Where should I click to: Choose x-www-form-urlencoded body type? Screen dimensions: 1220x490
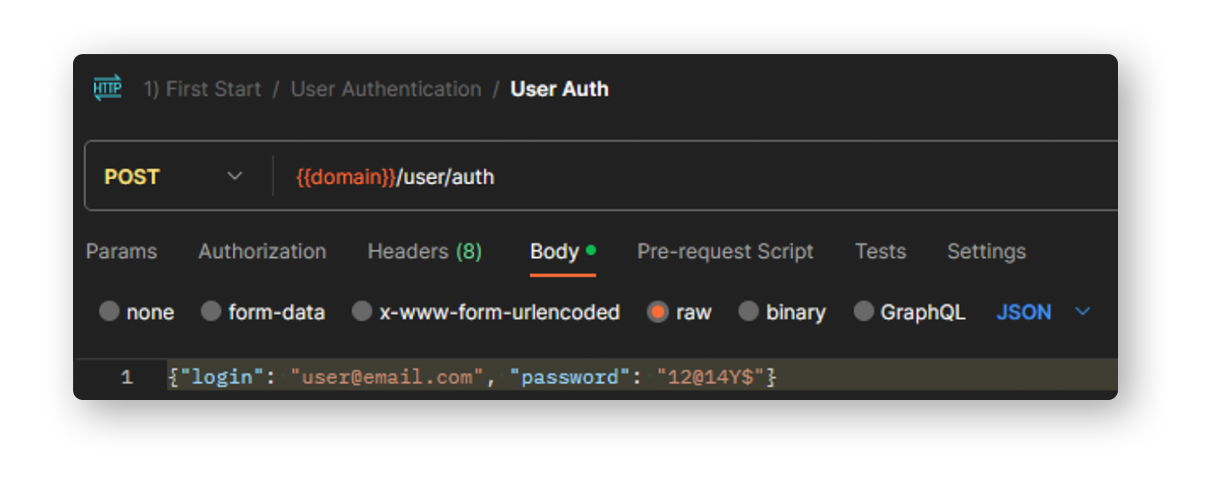(x=362, y=312)
